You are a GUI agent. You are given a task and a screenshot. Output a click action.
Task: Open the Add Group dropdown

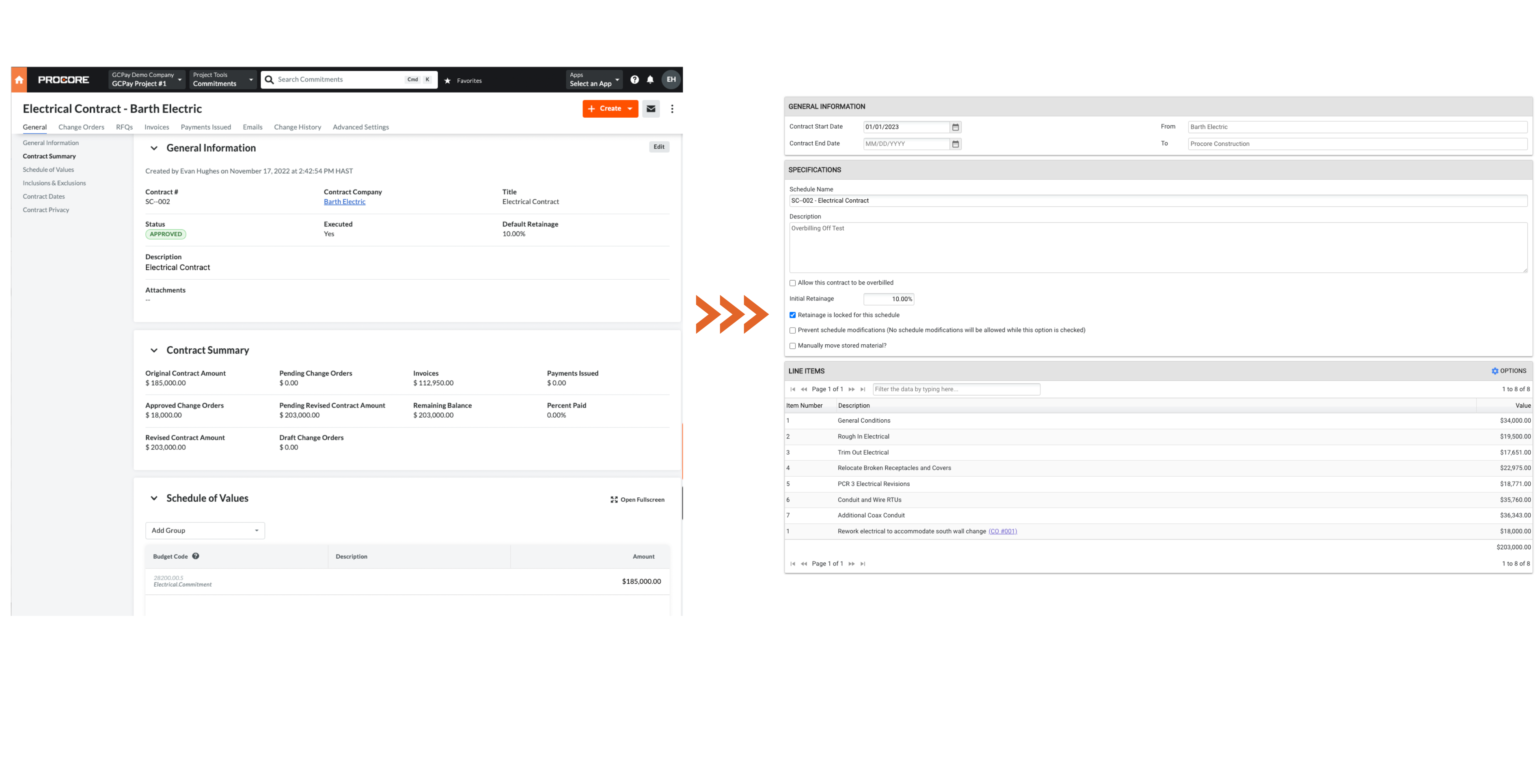[205, 530]
